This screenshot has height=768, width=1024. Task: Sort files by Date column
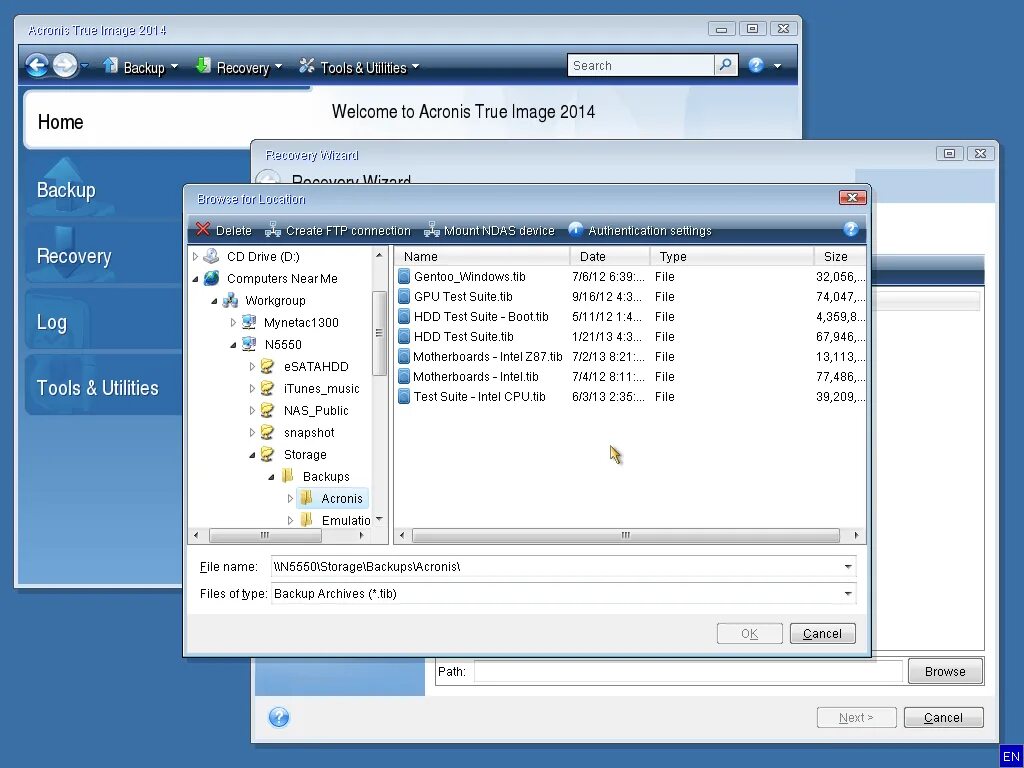pyautogui.click(x=610, y=257)
